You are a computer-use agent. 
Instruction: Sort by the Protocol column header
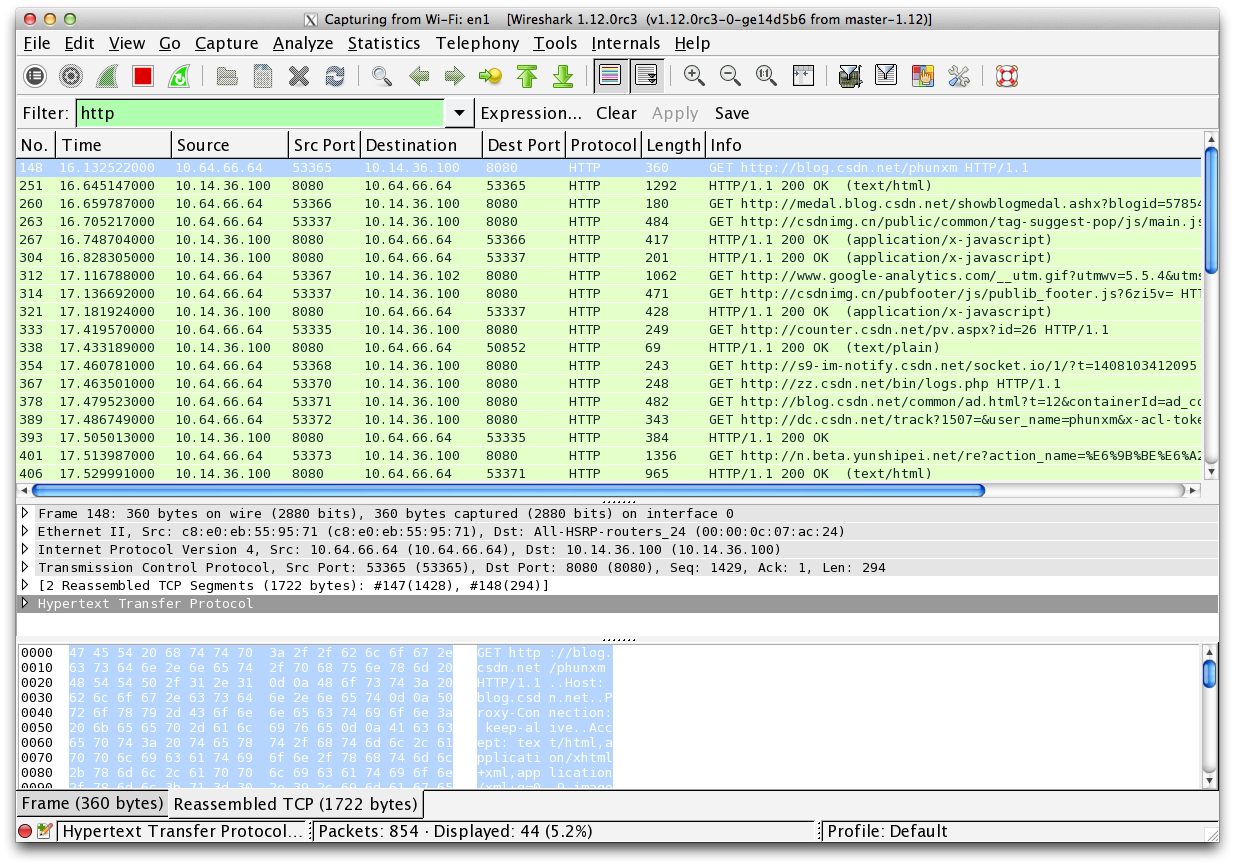(604, 145)
